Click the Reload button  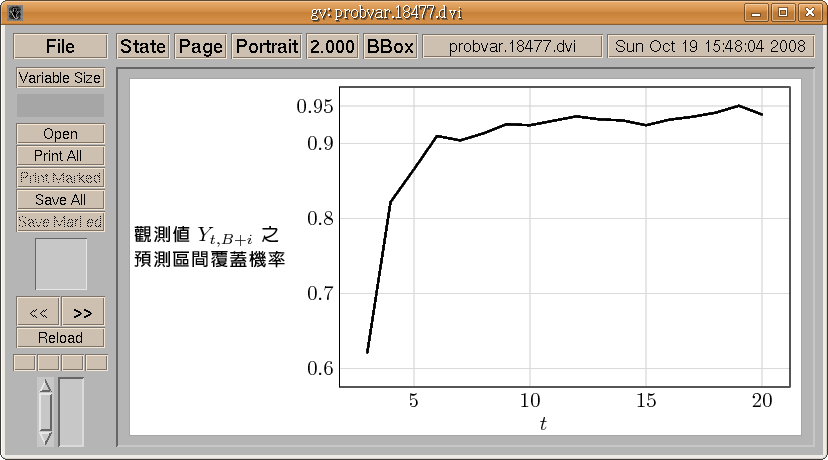coord(60,338)
